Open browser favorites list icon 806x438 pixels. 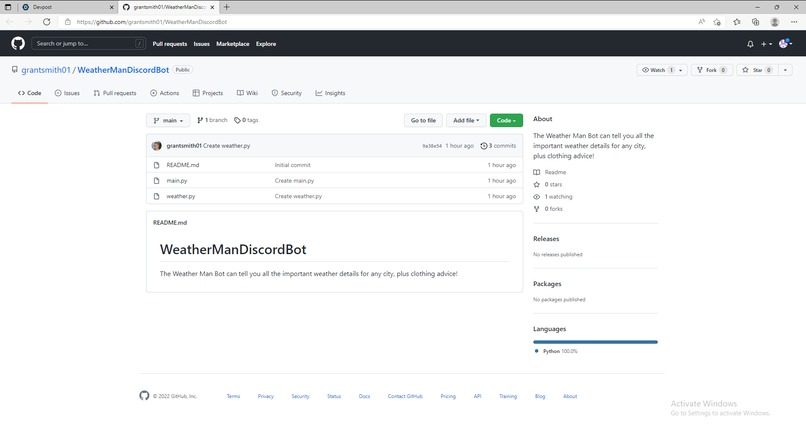(x=737, y=22)
